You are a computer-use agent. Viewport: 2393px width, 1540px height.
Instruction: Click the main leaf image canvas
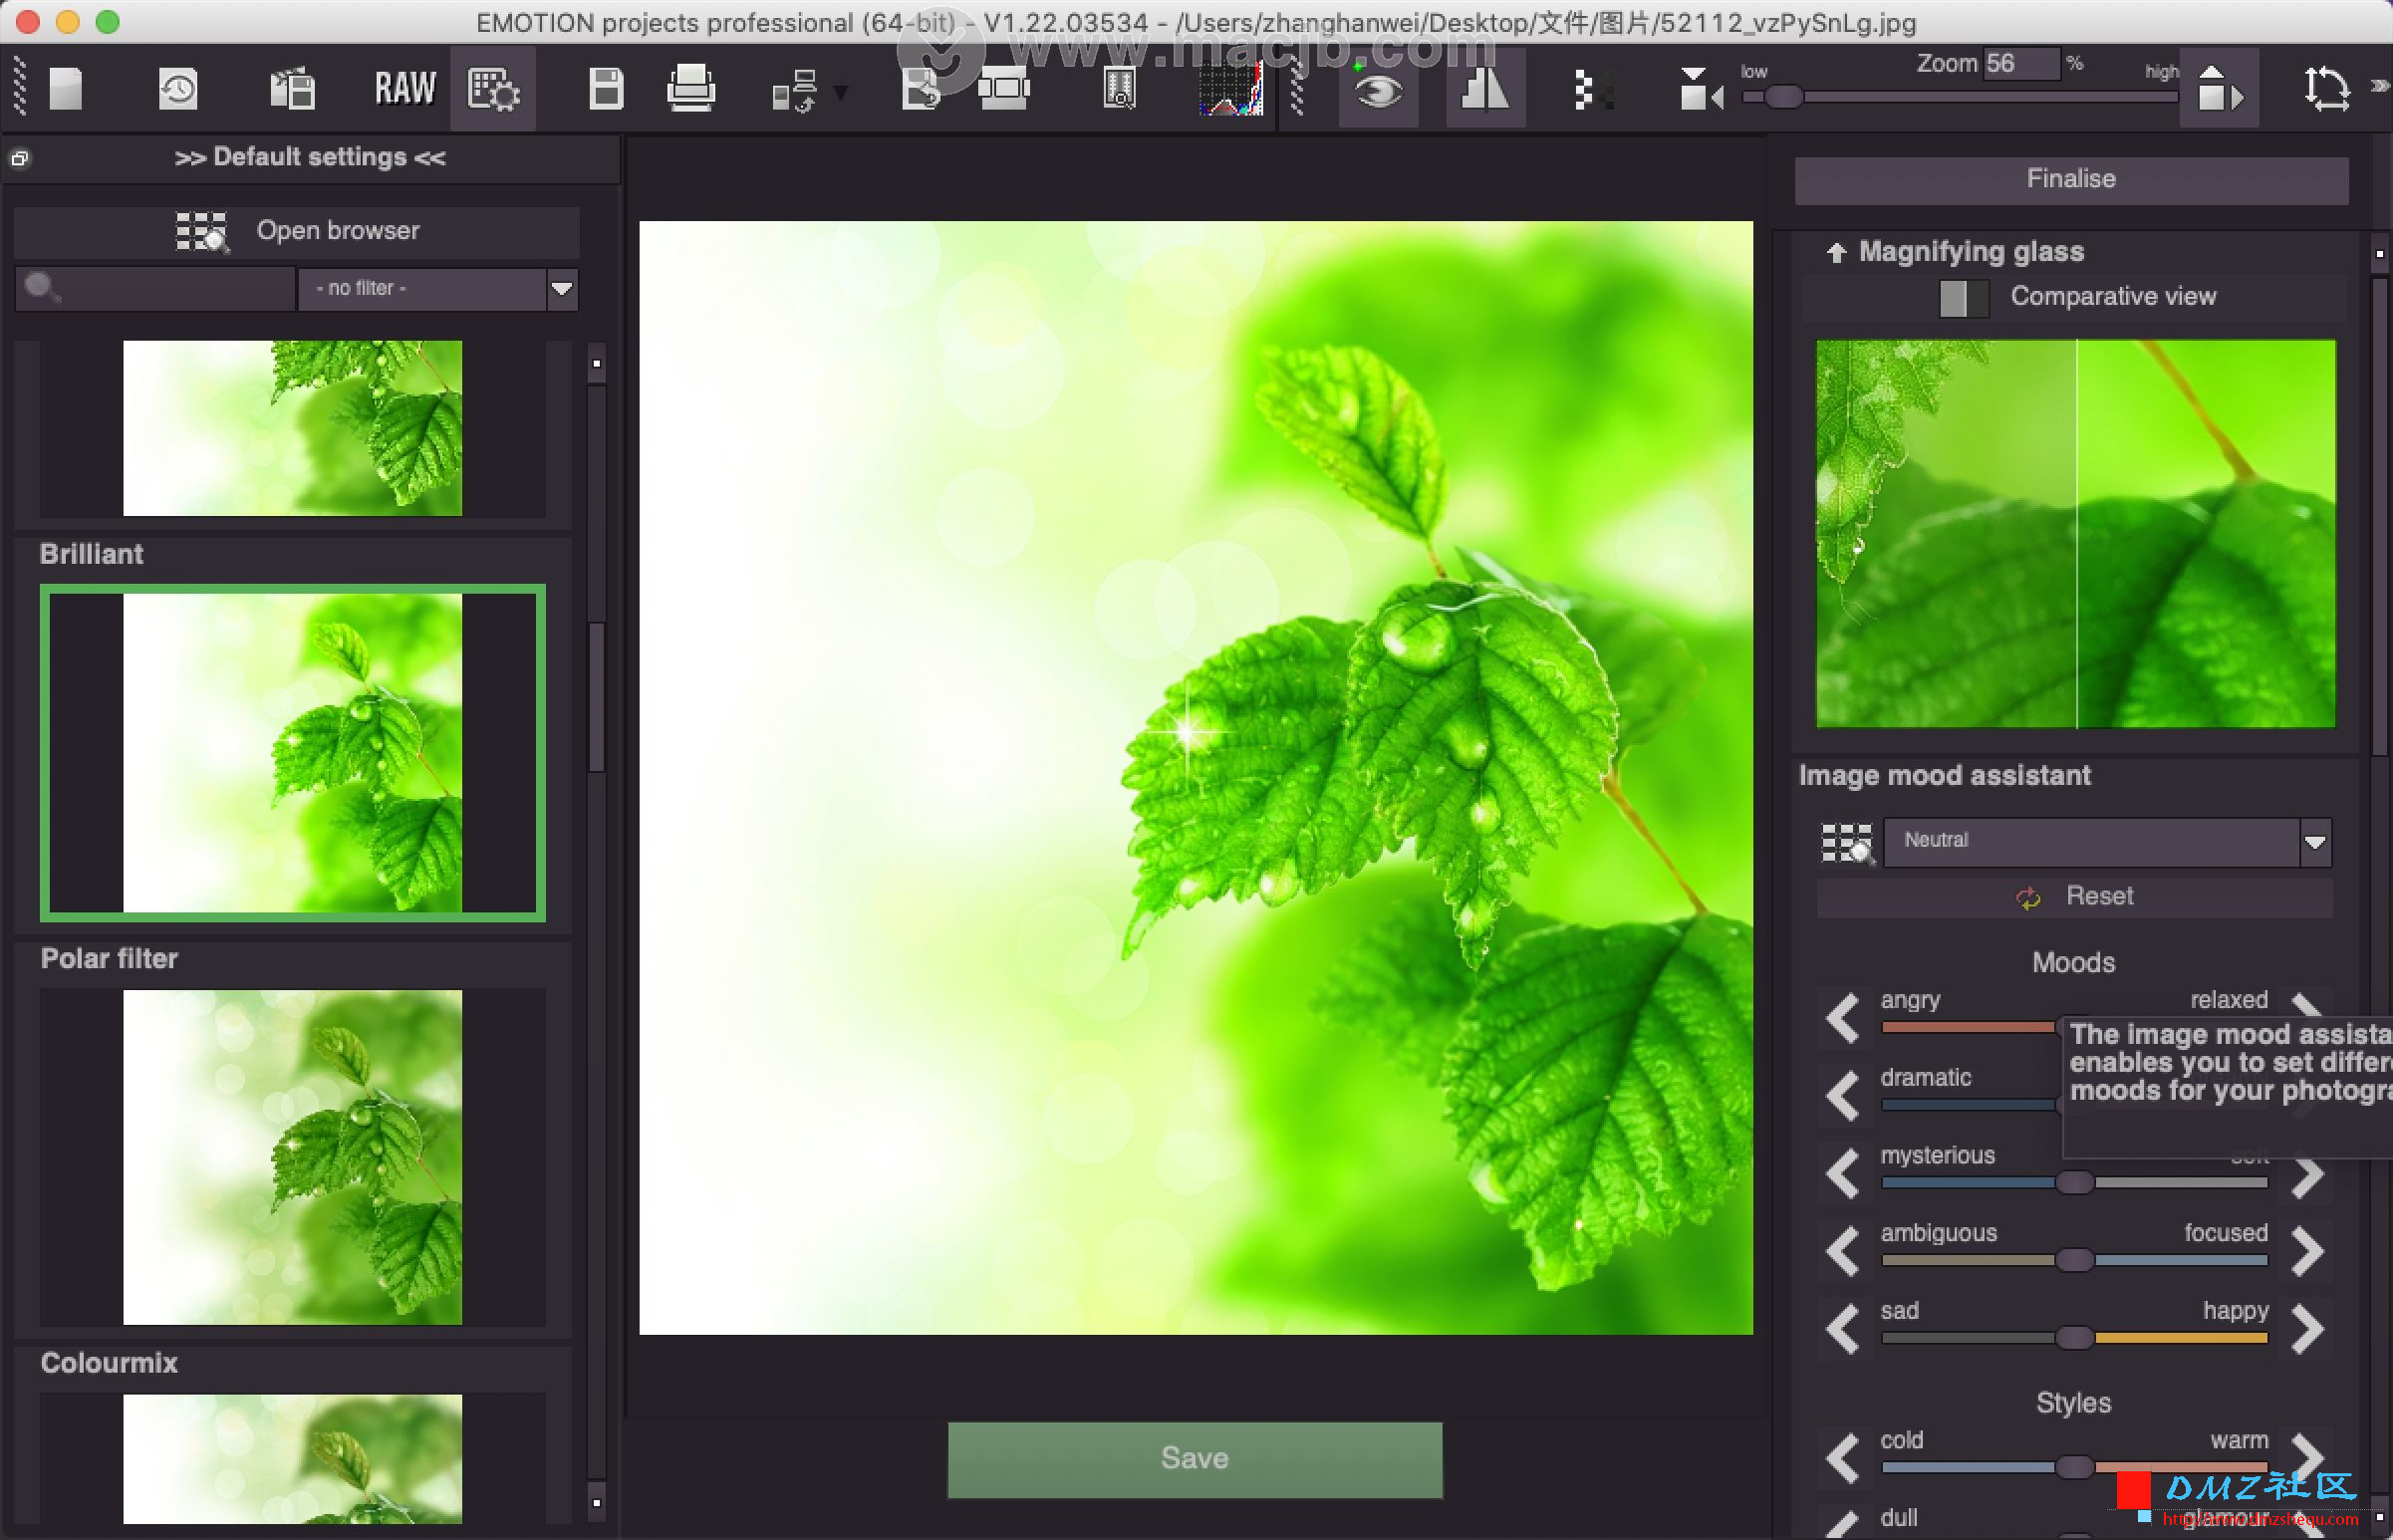(1195, 778)
